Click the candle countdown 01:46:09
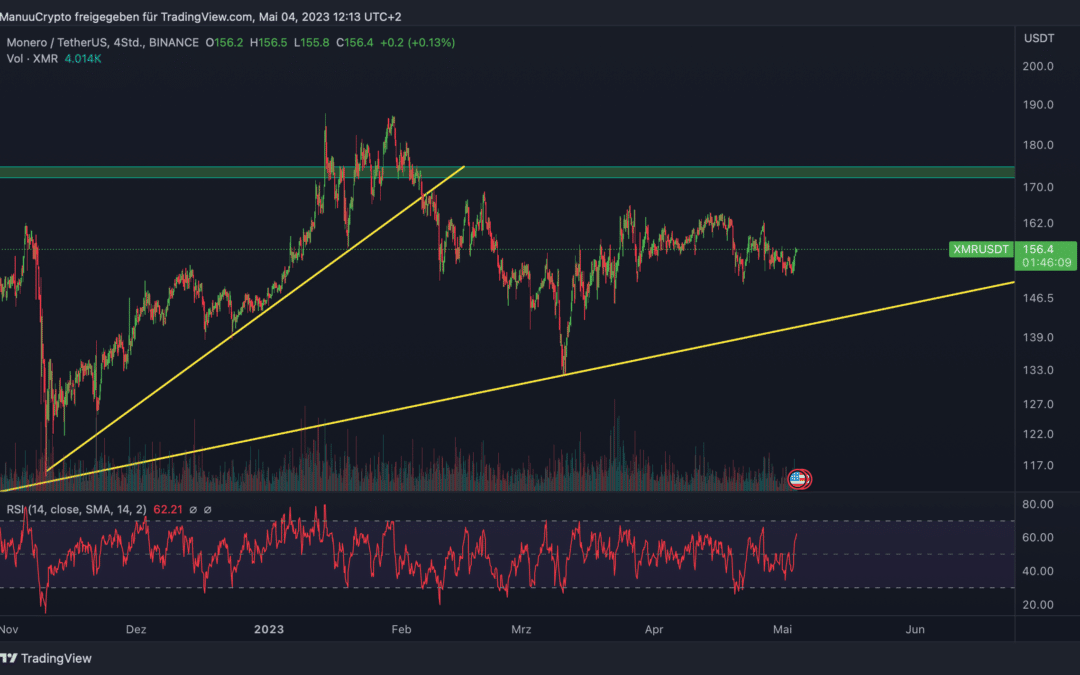This screenshot has width=1080, height=675. click(x=1046, y=262)
